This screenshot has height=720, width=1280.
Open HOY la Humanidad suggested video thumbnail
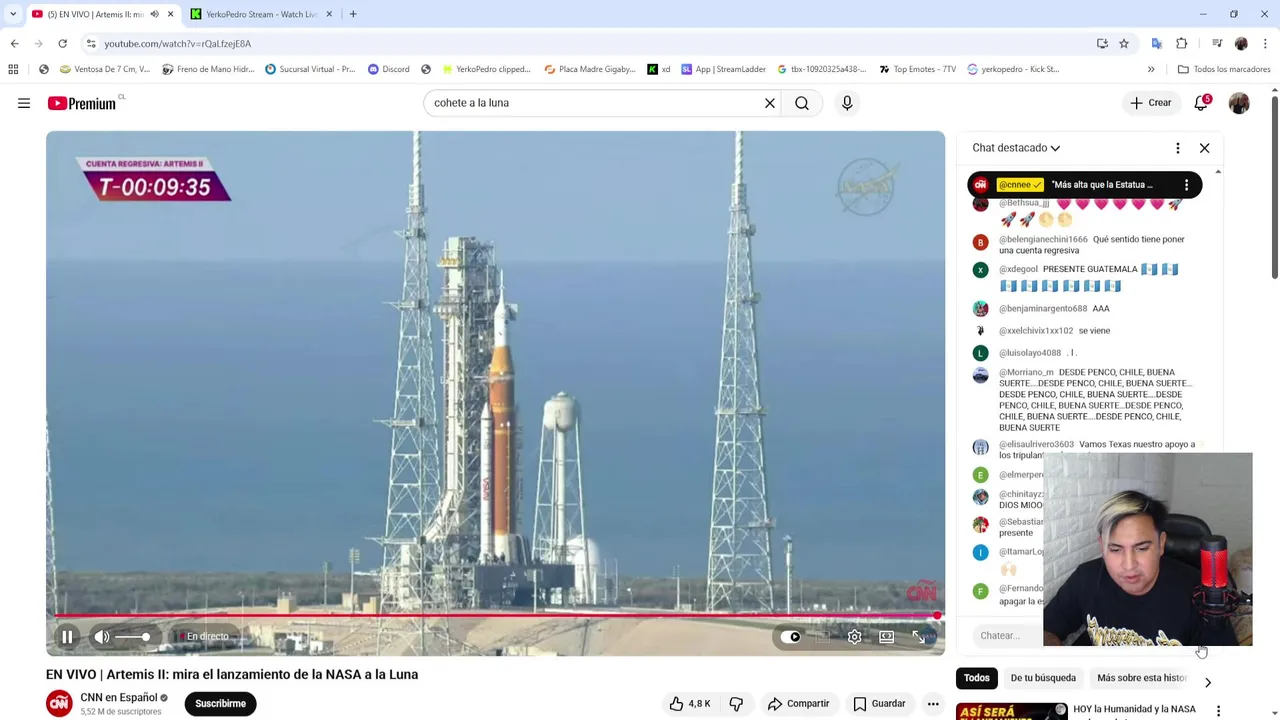click(x=1011, y=711)
